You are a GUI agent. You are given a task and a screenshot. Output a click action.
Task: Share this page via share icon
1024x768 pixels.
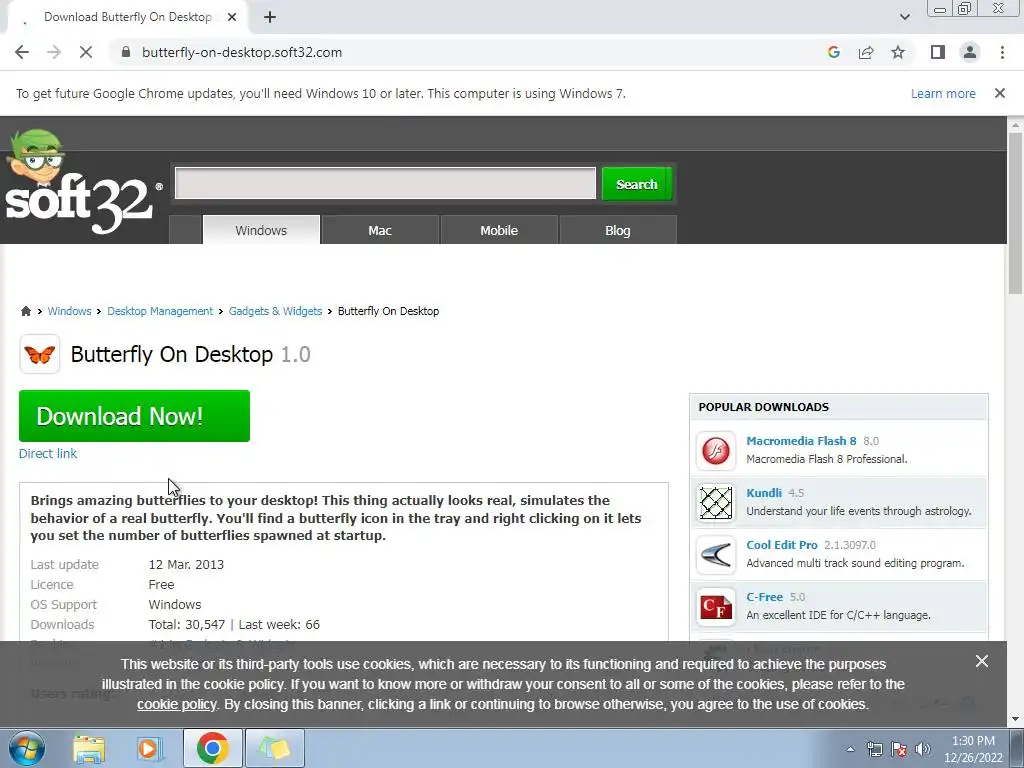tap(866, 52)
